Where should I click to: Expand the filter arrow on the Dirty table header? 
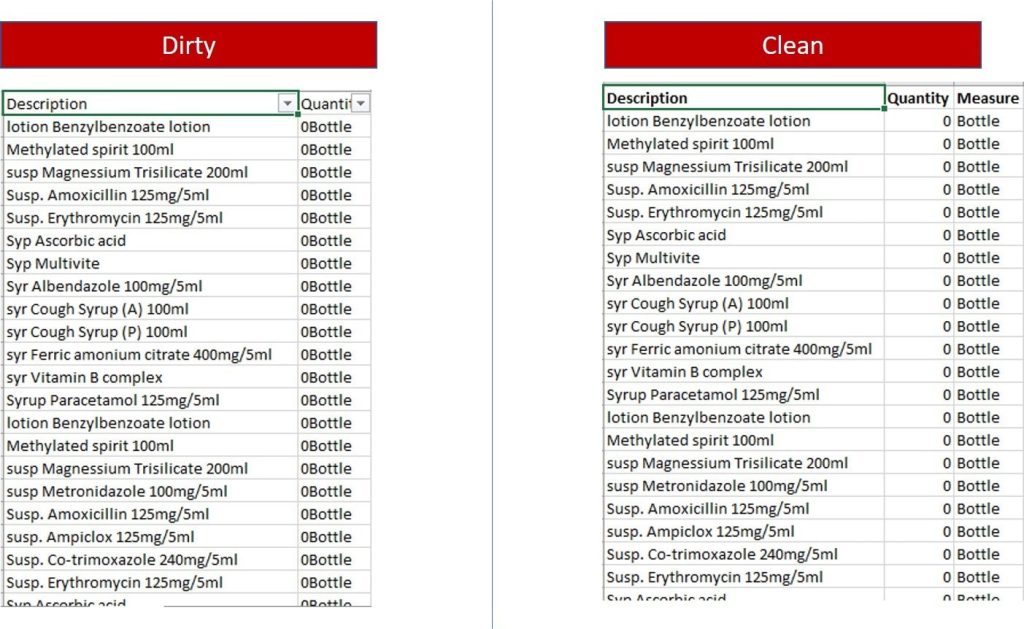[x=288, y=103]
